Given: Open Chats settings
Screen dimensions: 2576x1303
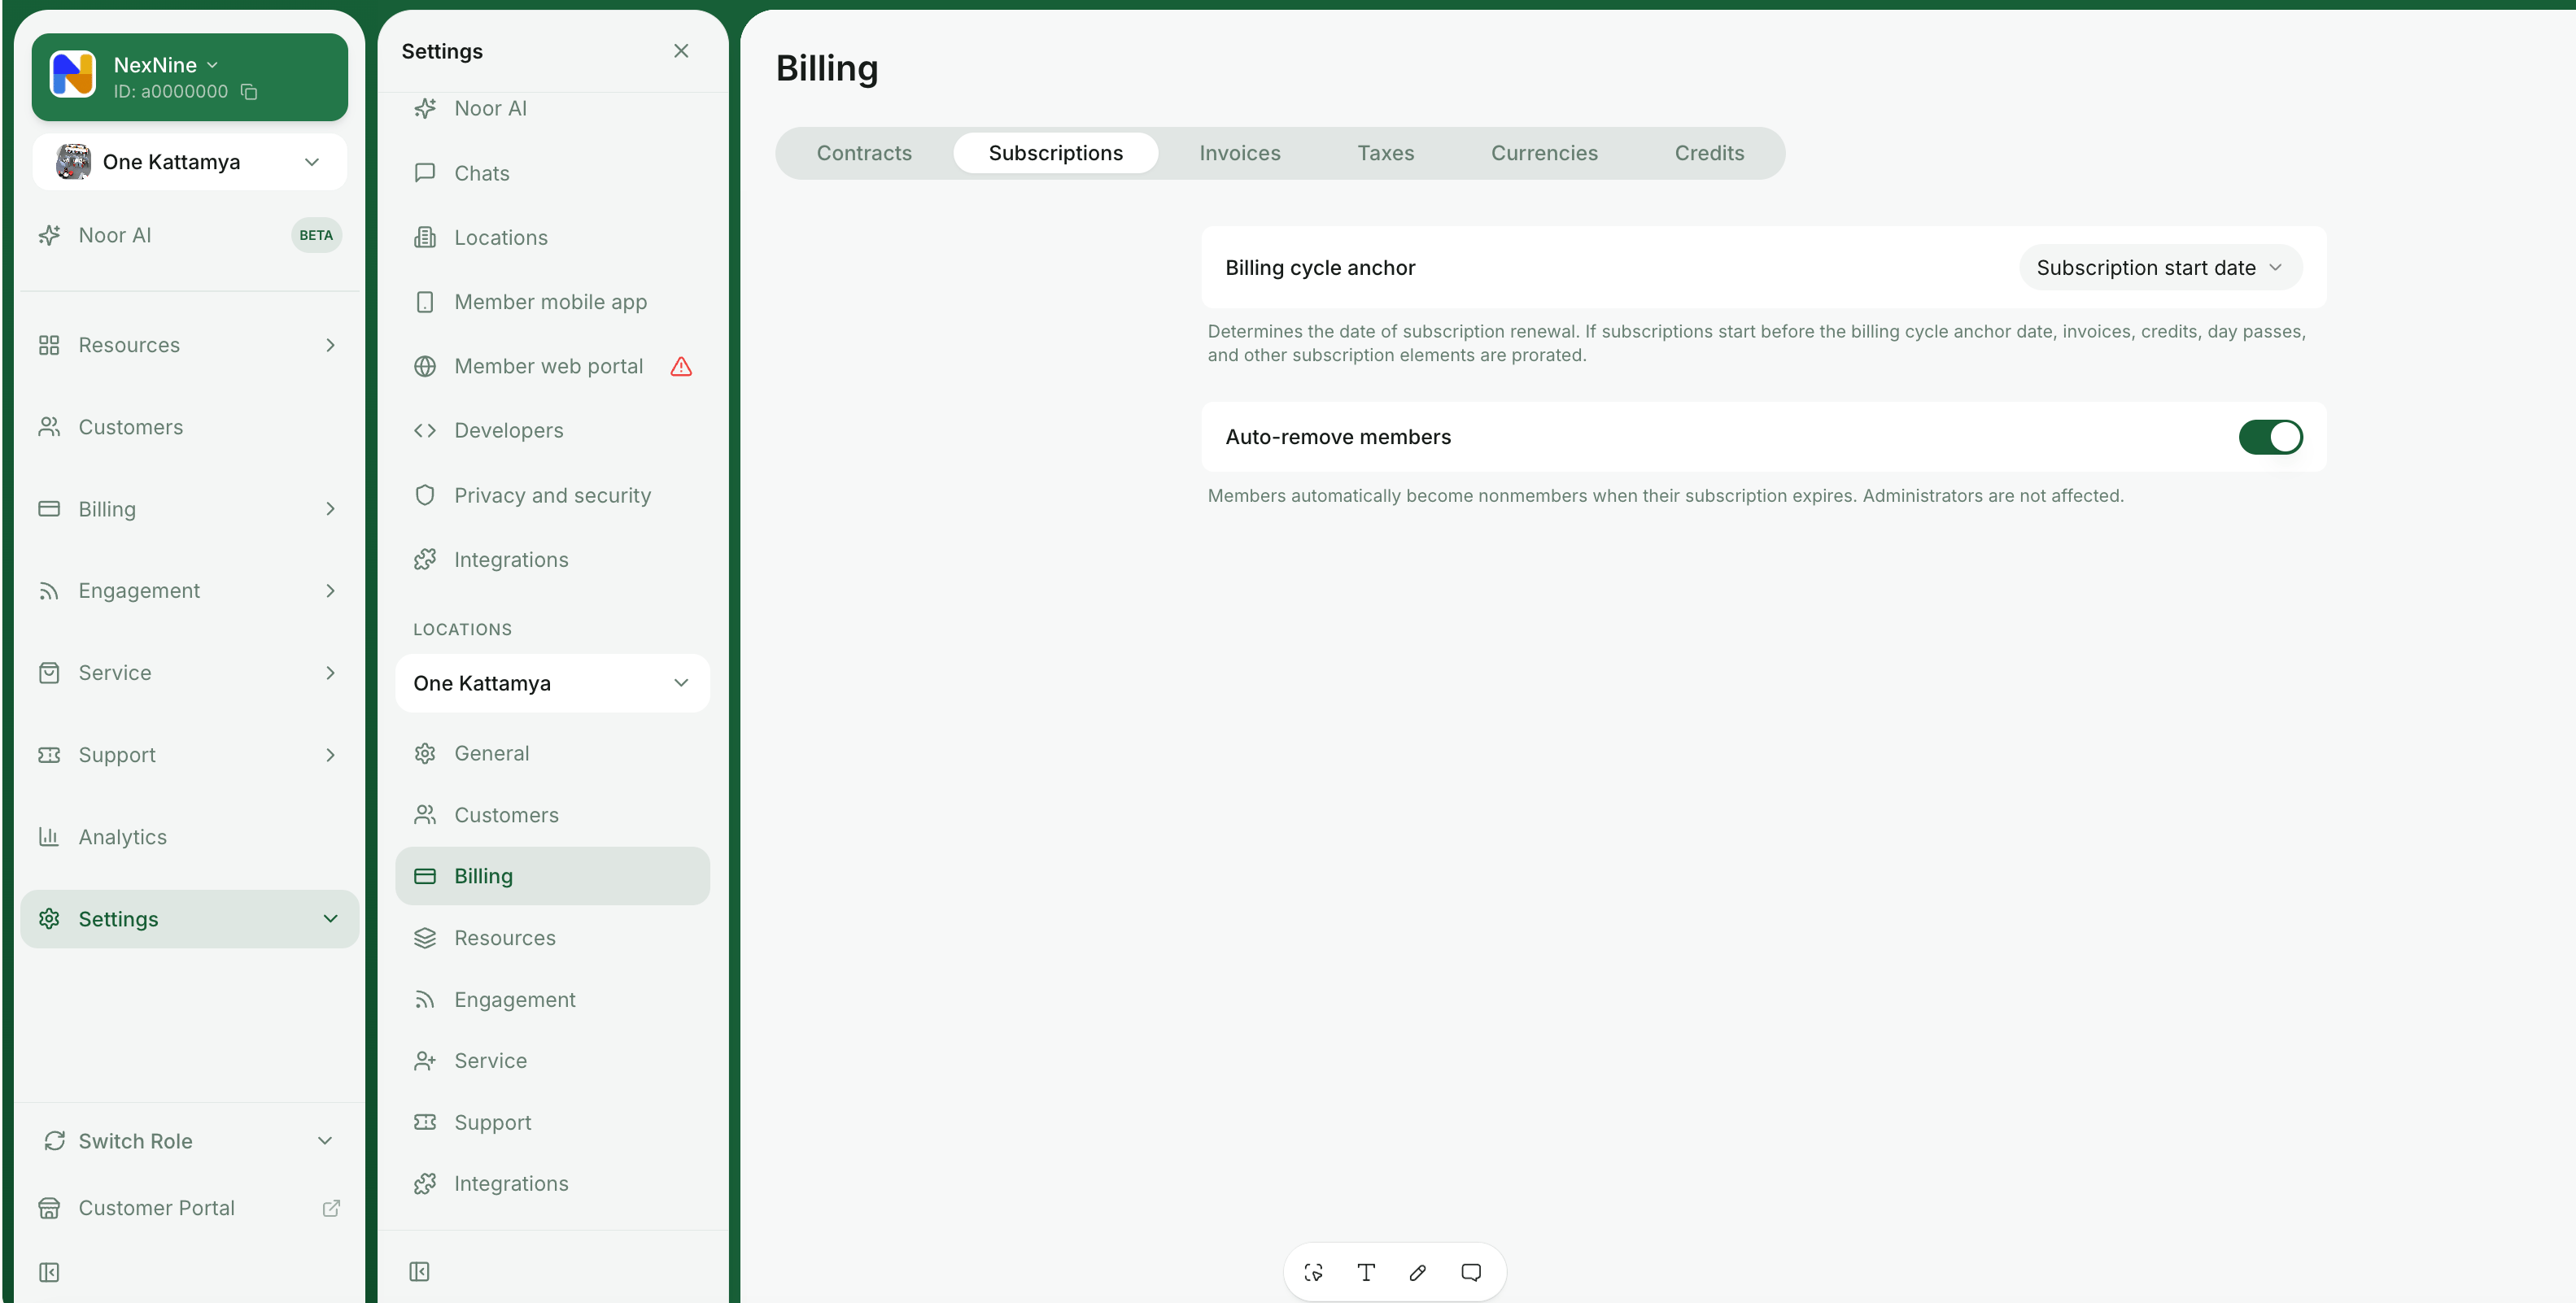Looking at the screenshot, I should pos(552,173).
